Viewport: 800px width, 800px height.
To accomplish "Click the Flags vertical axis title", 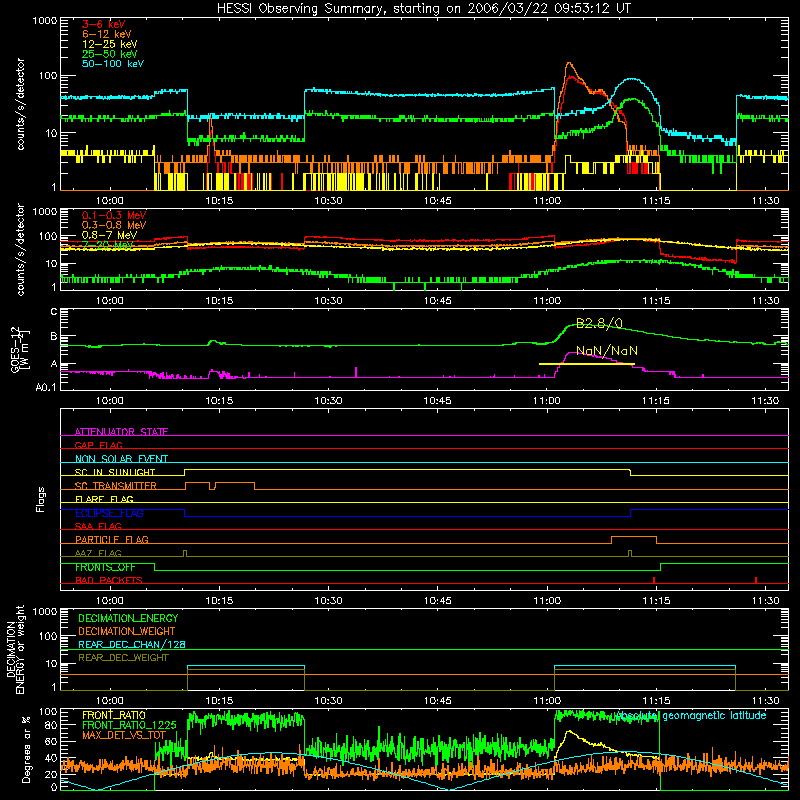I will (x=40, y=499).
